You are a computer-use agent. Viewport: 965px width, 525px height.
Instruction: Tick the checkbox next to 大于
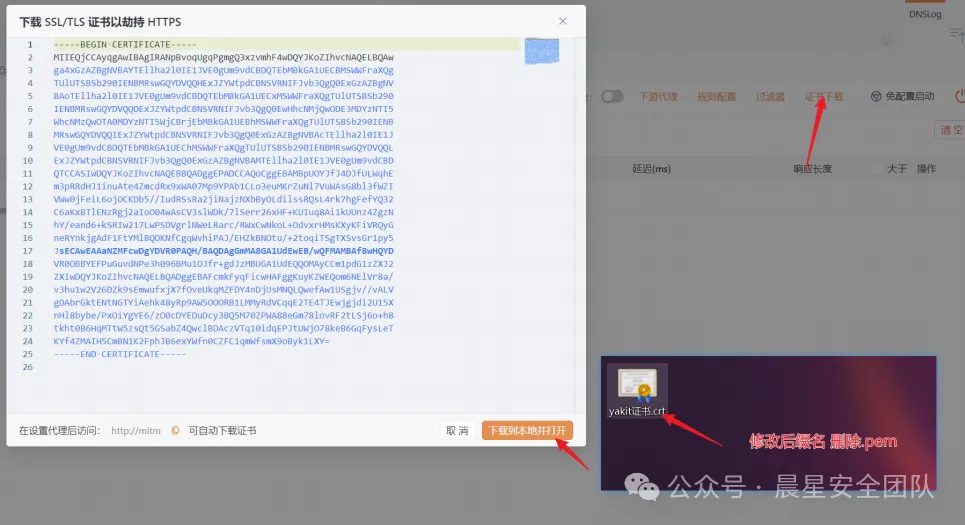pos(877,169)
